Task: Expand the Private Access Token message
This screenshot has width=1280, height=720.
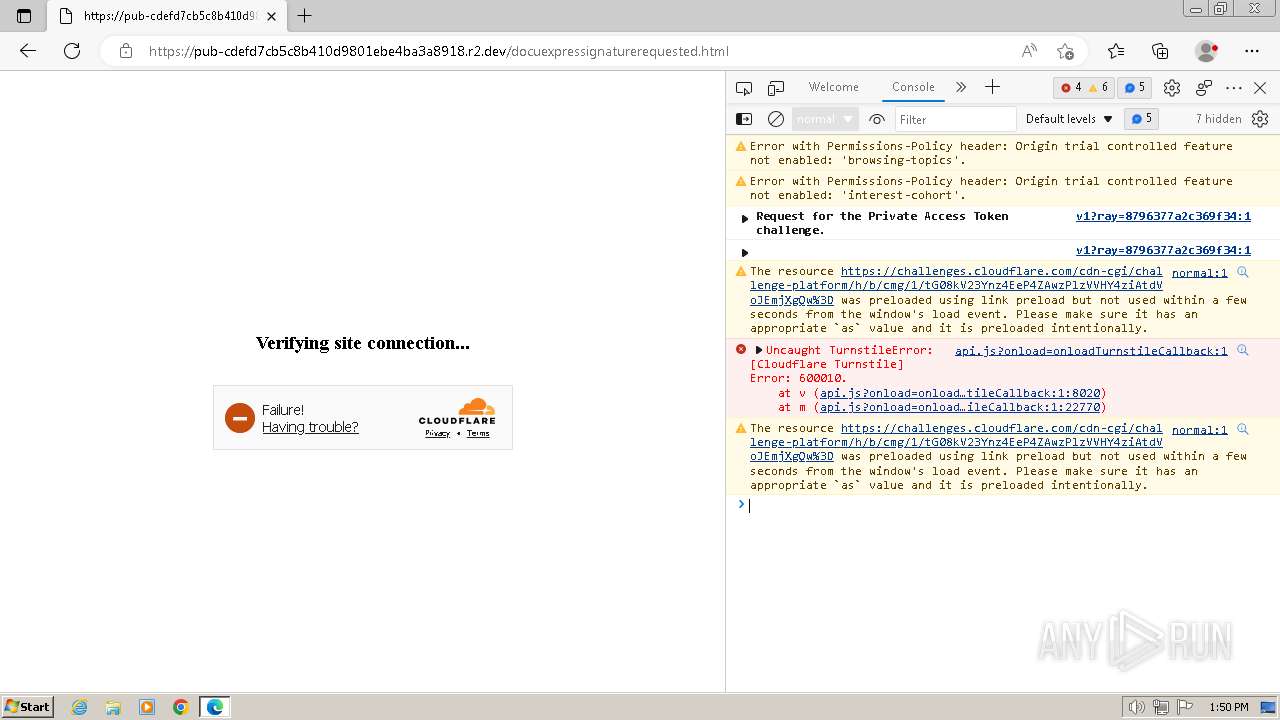Action: 745,217
